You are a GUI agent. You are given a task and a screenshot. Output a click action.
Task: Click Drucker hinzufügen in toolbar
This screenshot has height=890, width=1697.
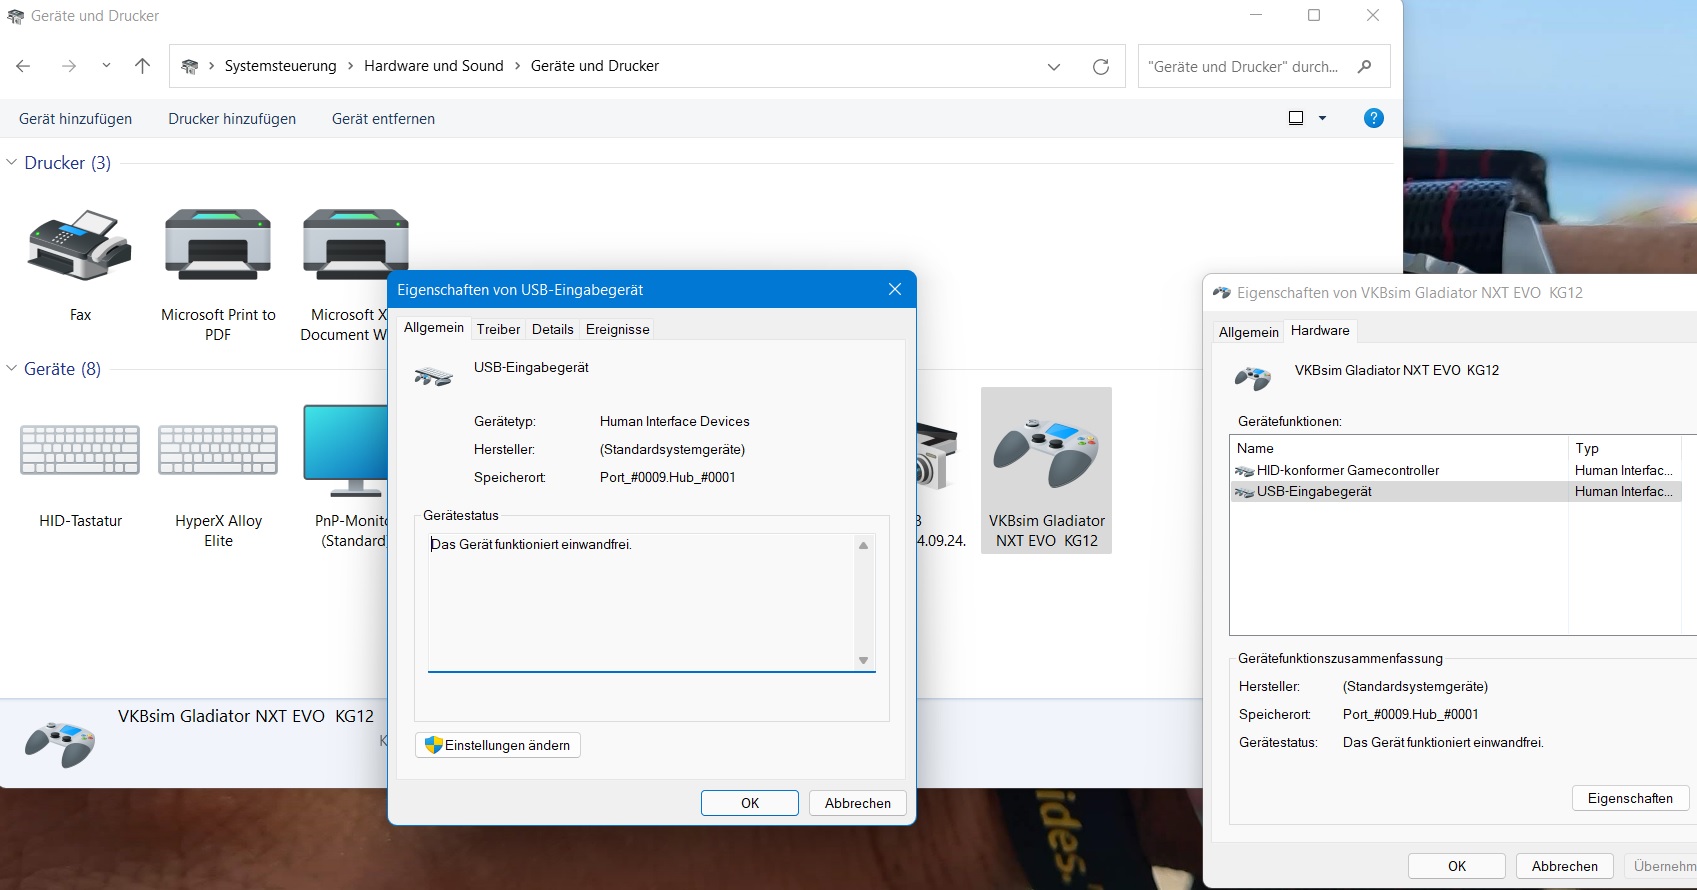click(x=232, y=118)
